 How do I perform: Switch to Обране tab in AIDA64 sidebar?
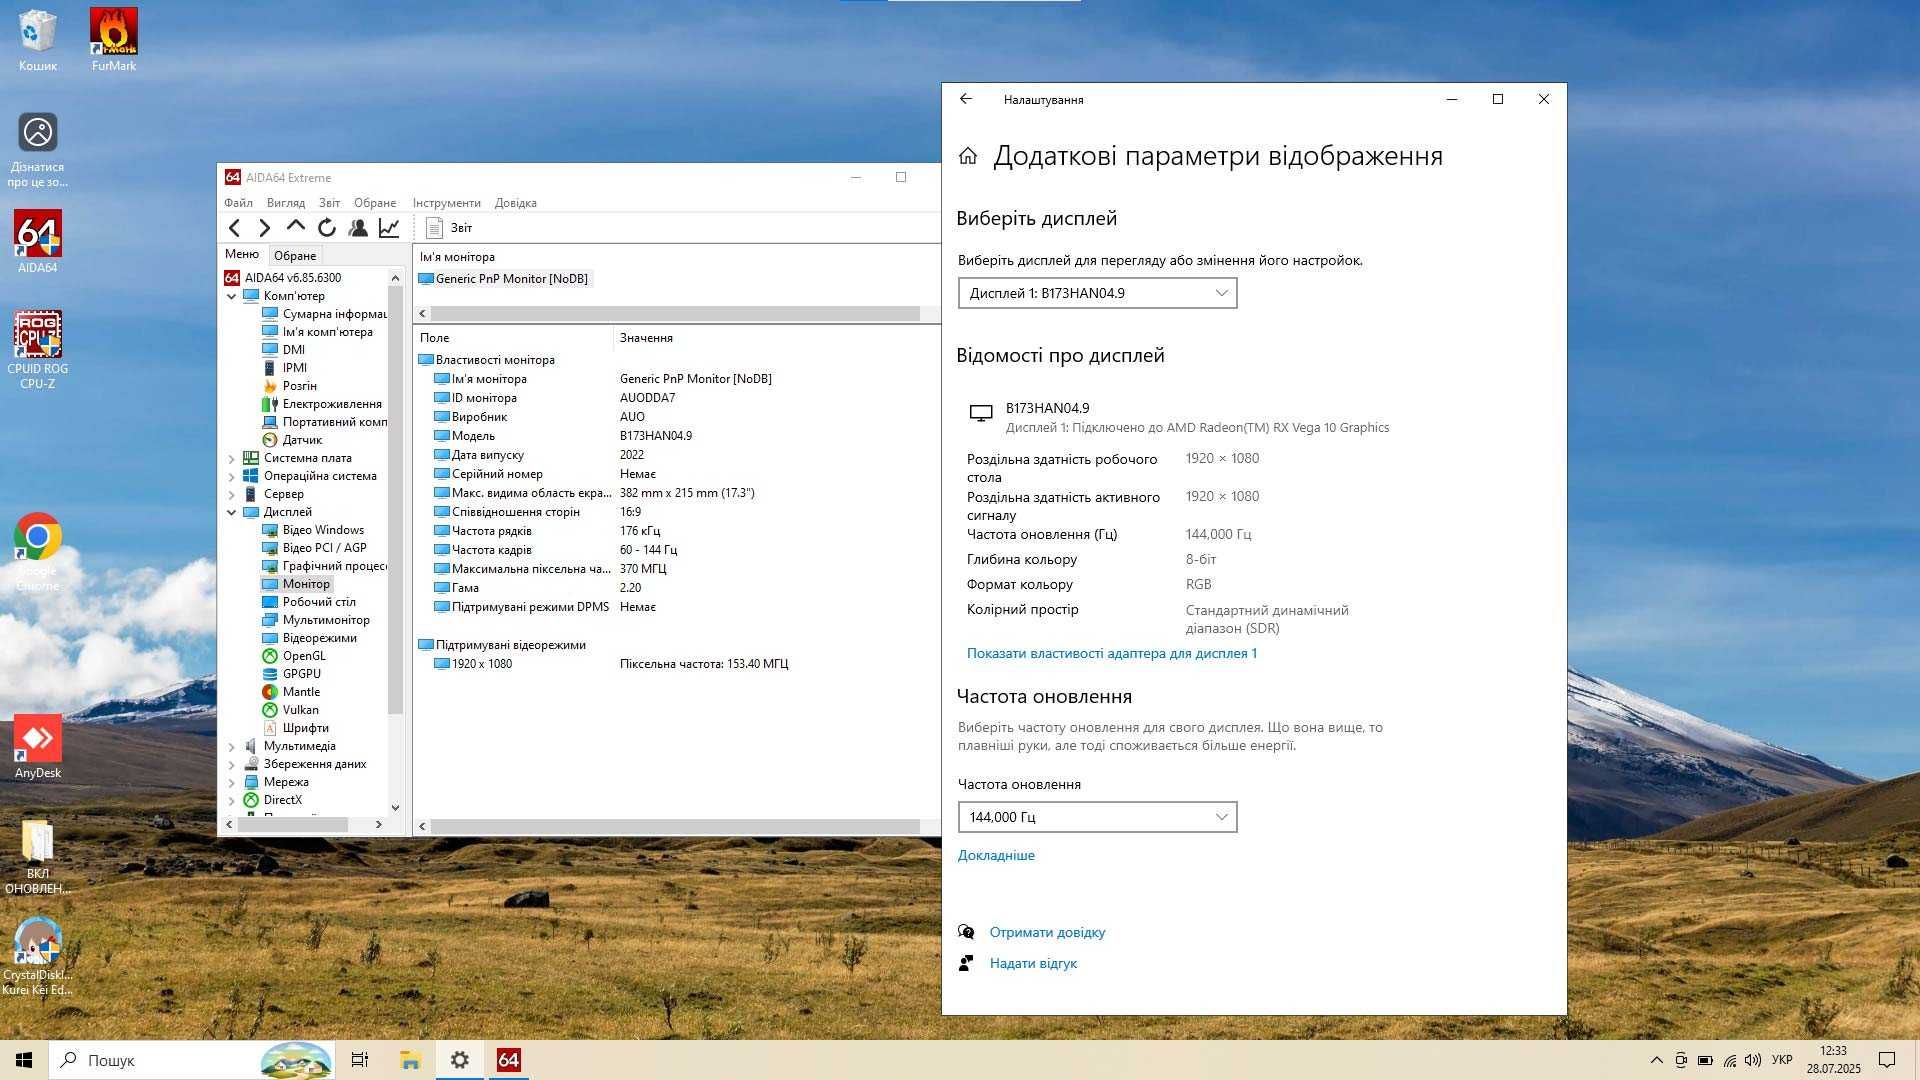coord(295,256)
